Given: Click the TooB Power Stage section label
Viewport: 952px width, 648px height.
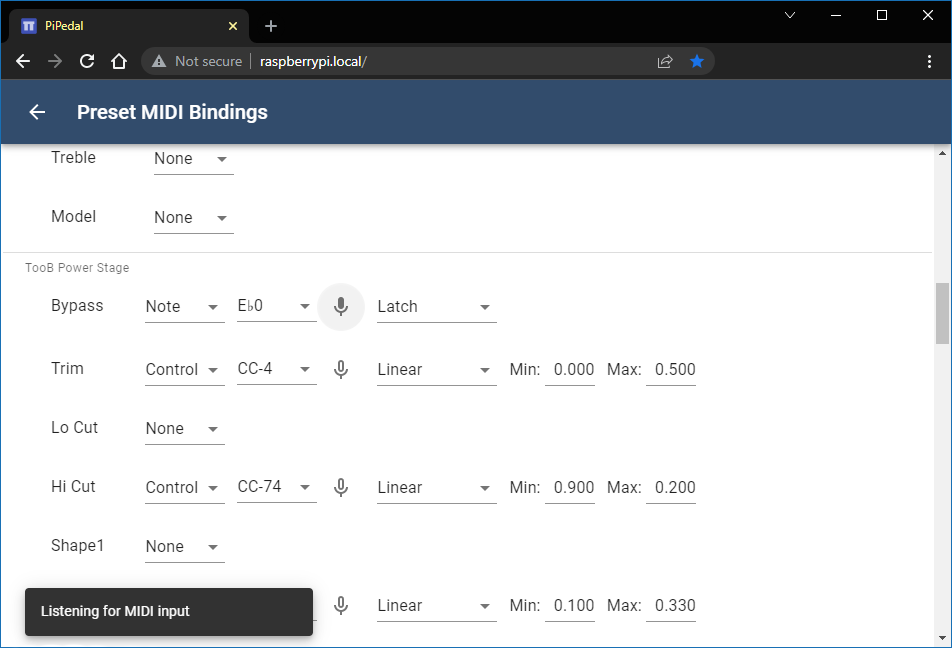Looking at the screenshot, I should pos(77,268).
